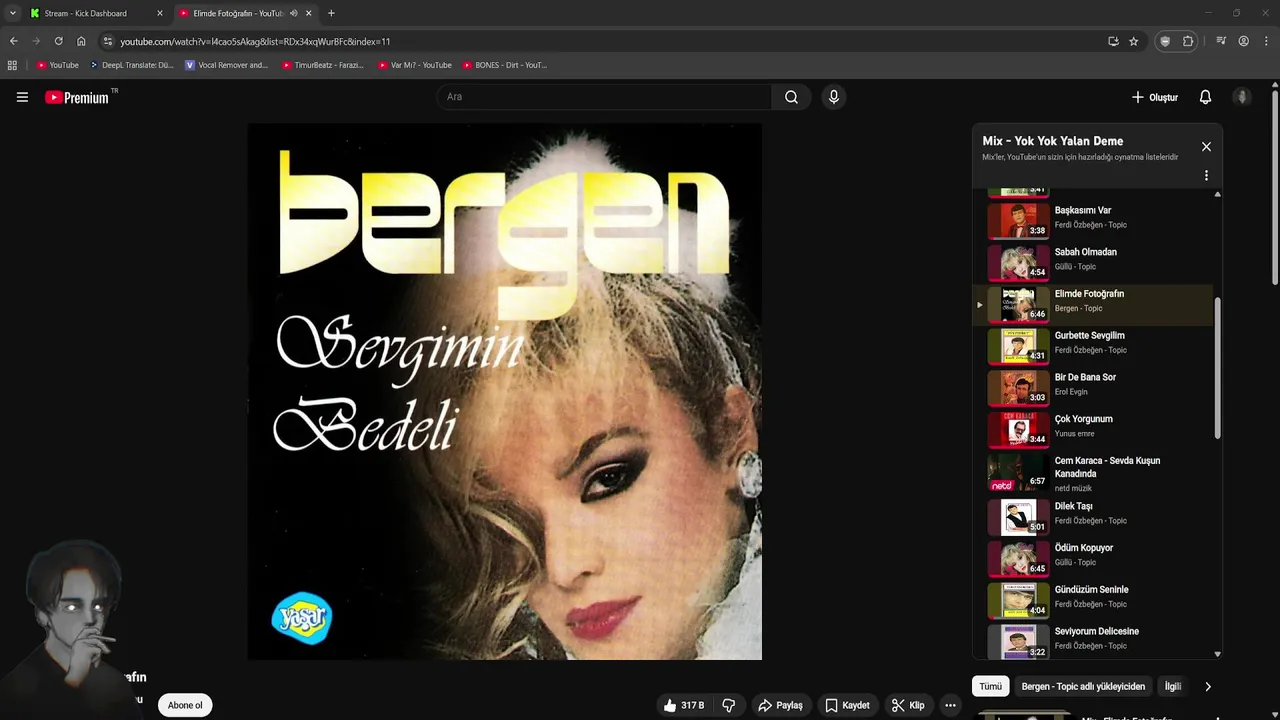Click the Bergen album art video
This screenshot has width=1280, height=720.
click(505, 392)
